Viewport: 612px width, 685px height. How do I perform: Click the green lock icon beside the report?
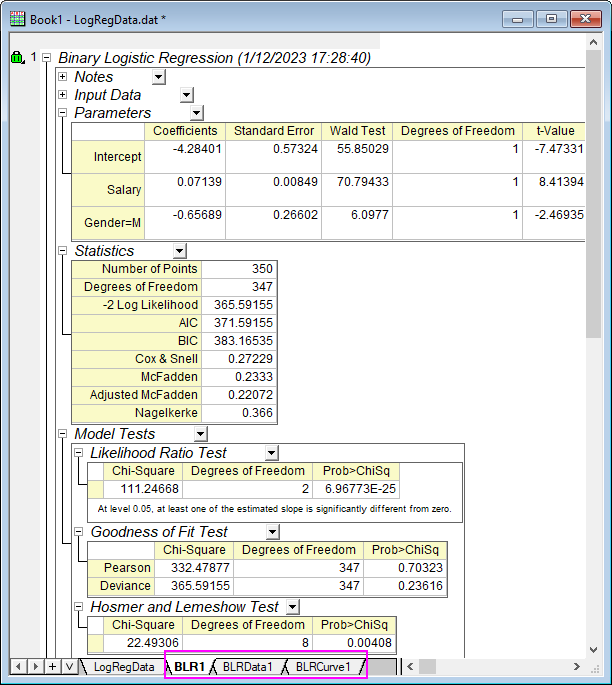point(17,57)
